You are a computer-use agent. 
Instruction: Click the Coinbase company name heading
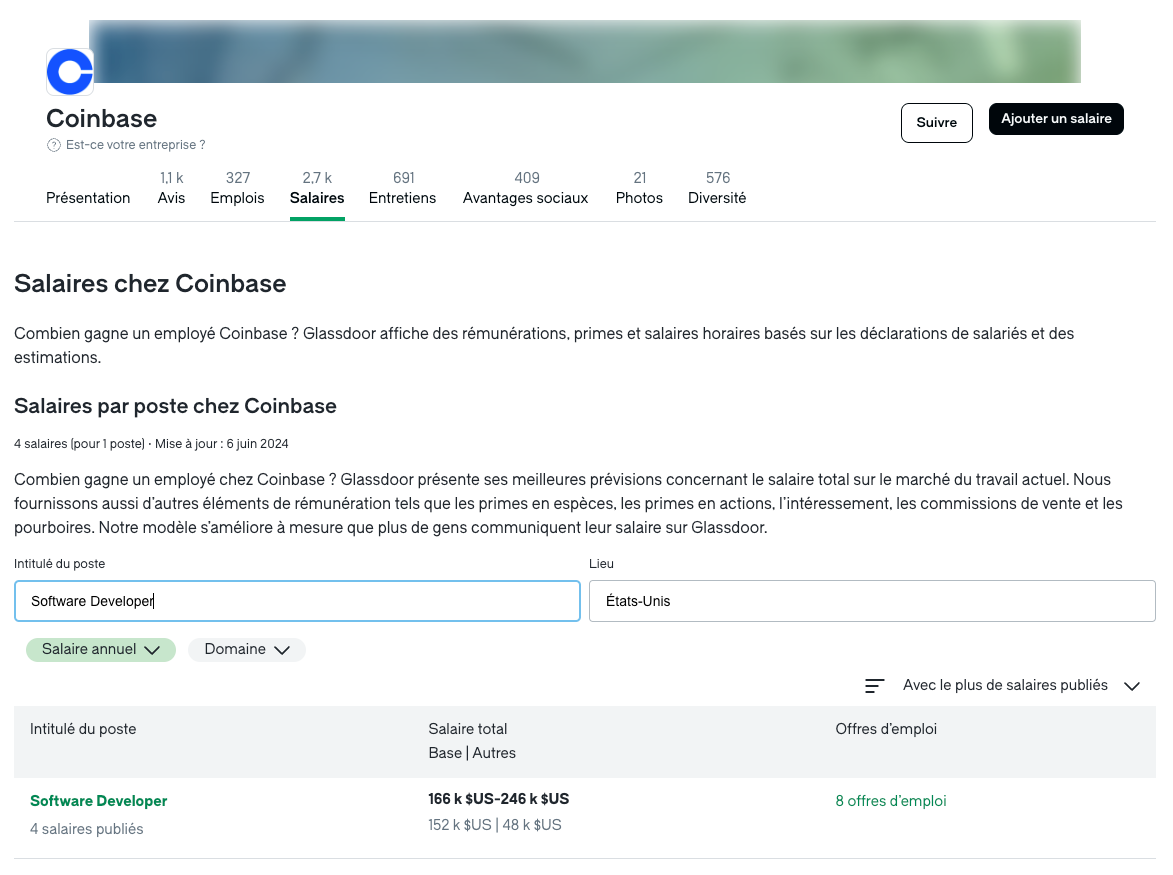pyautogui.click(x=102, y=119)
